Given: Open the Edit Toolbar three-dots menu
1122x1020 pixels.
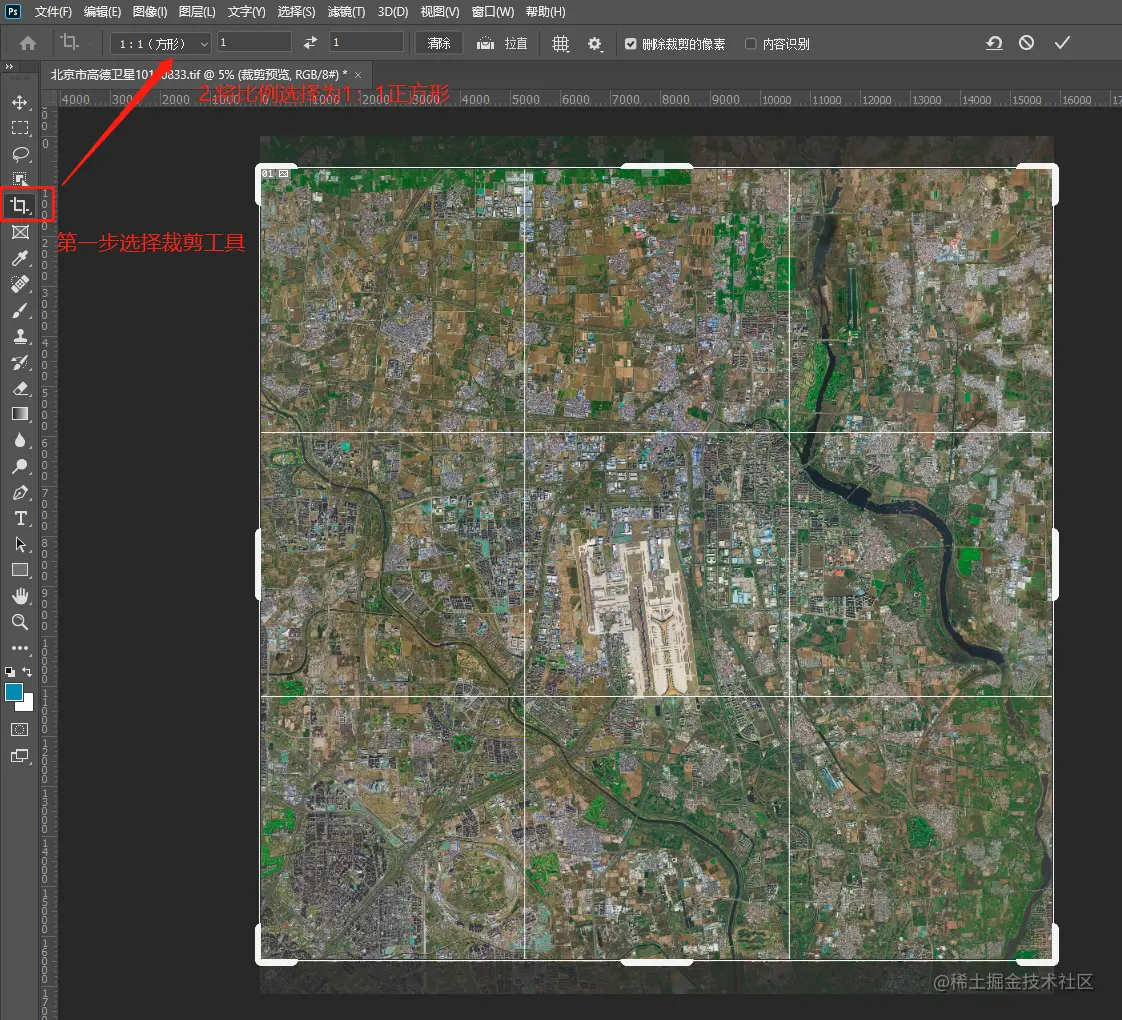Looking at the screenshot, I should (20, 648).
